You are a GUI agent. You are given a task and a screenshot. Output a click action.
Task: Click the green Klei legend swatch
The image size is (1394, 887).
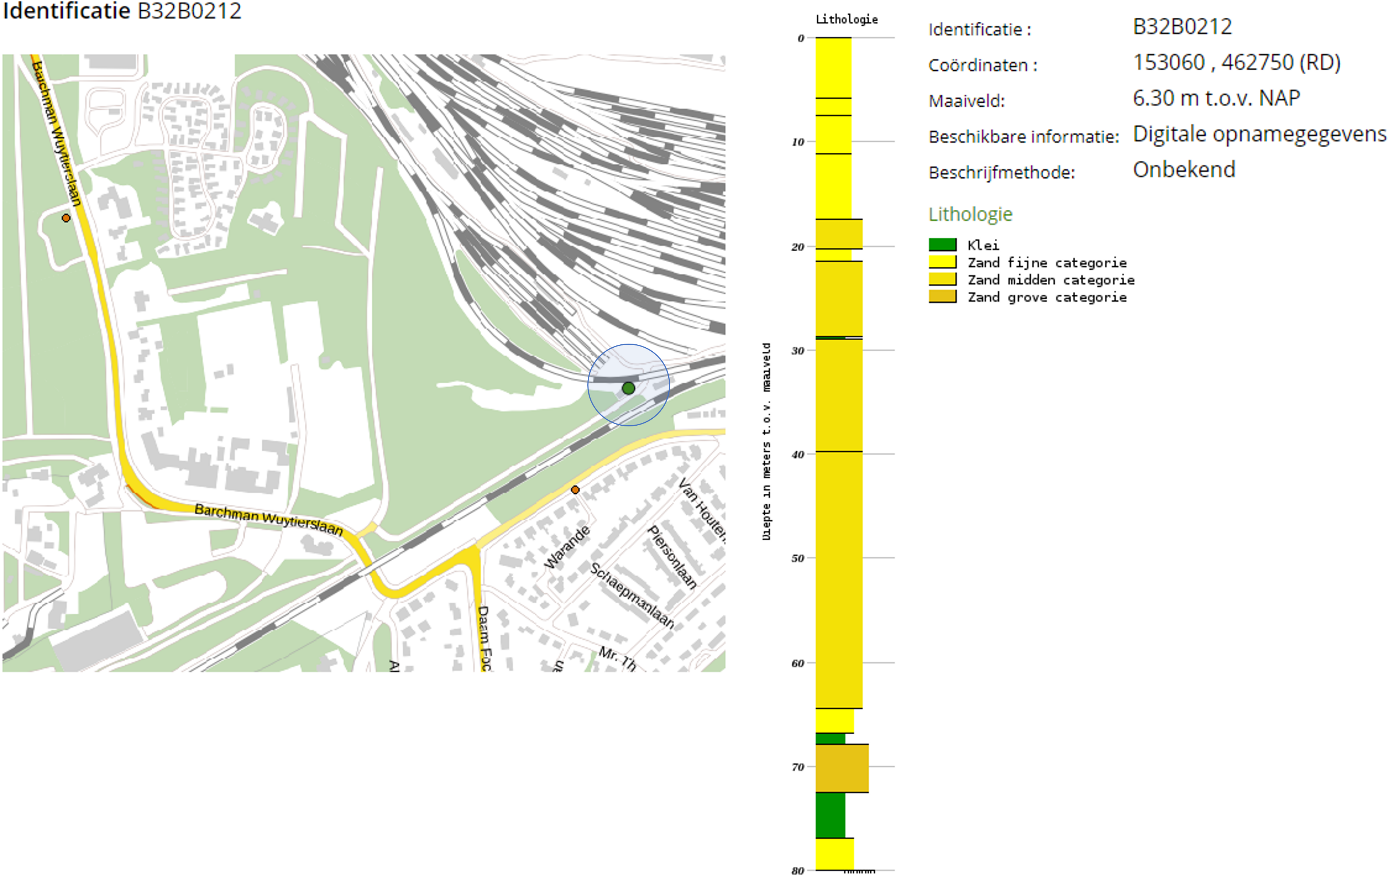(x=944, y=245)
